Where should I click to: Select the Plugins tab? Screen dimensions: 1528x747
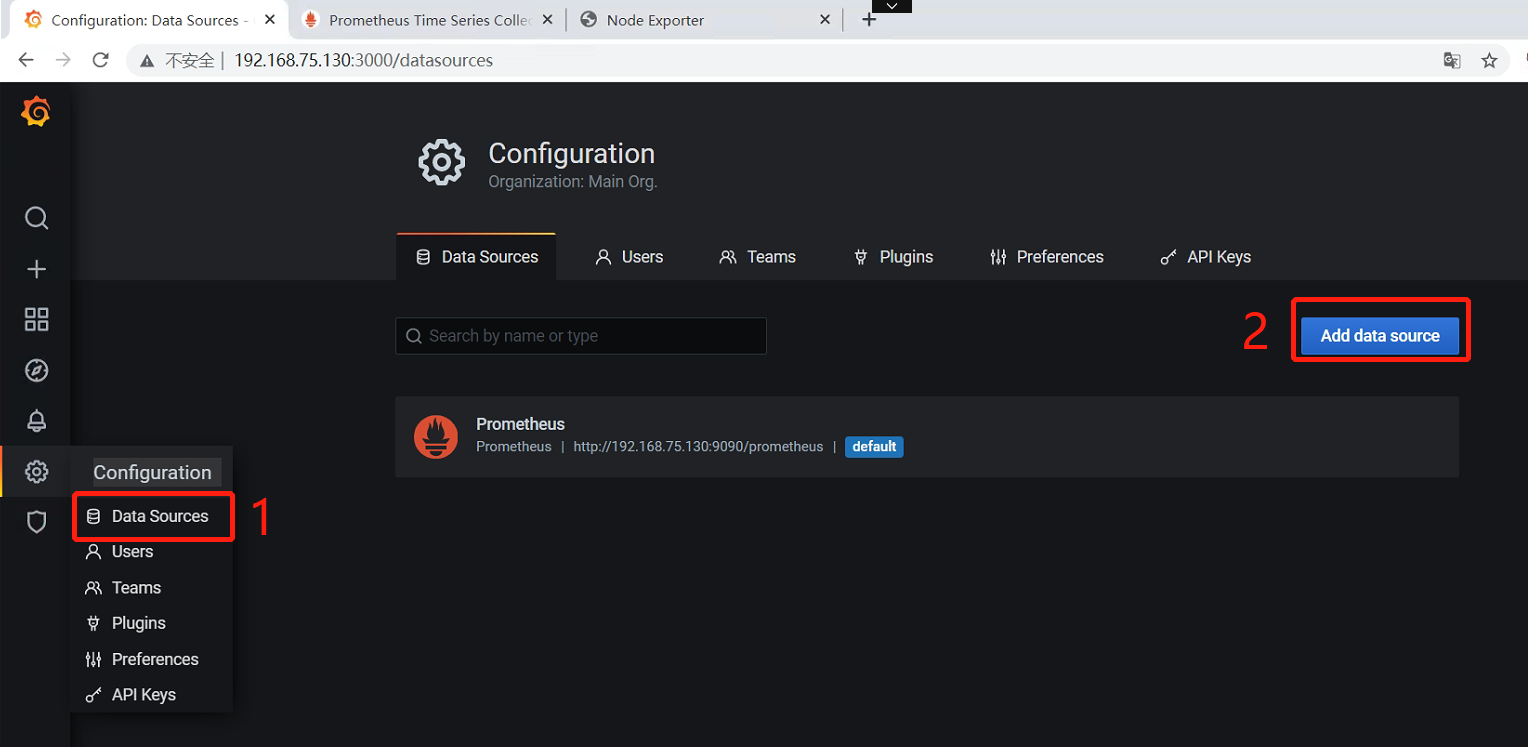pyautogui.click(x=894, y=257)
